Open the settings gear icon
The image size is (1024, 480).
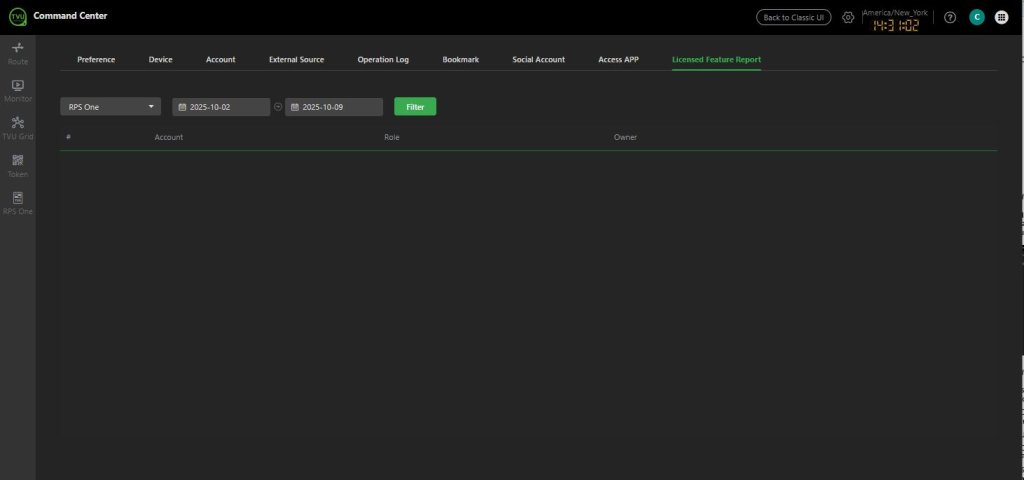tap(848, 18)
